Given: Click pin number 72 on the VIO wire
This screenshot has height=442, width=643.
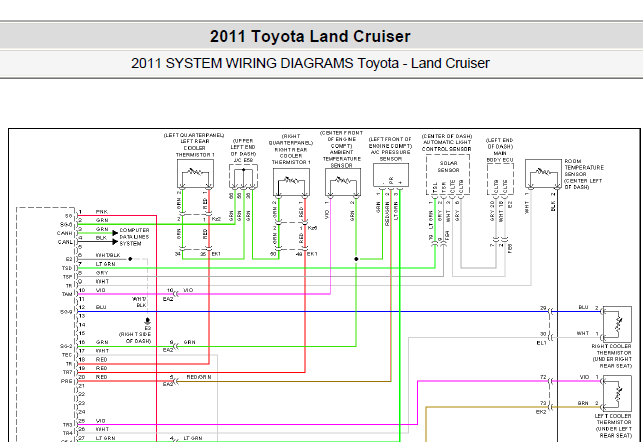Looking at the screenshot, I should [543, 377].
